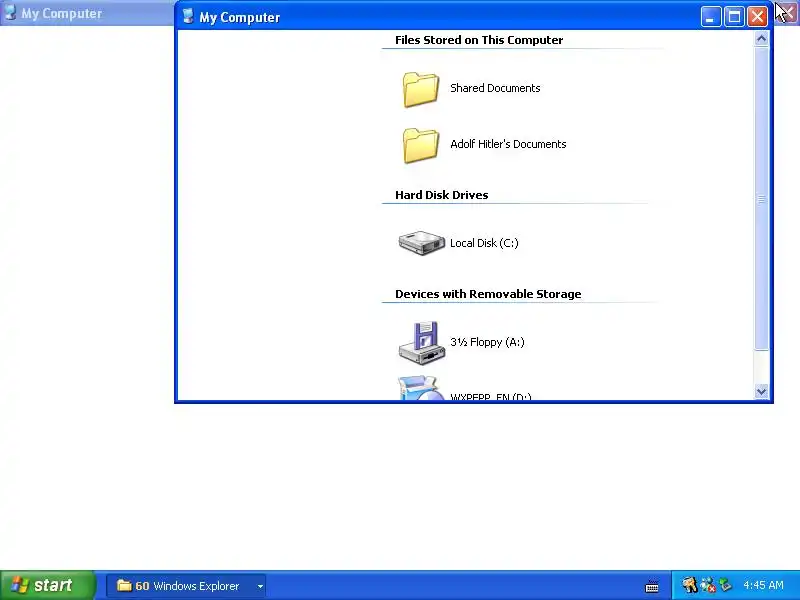Select the Local Disk (C:) label

click(484, 243)
